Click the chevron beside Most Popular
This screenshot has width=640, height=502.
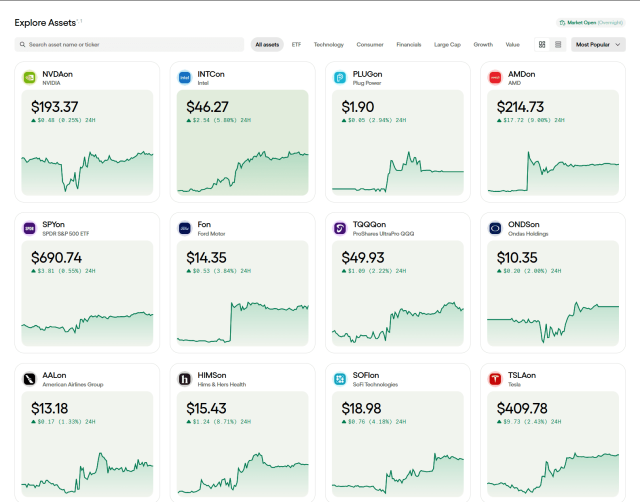click(618, 44)
